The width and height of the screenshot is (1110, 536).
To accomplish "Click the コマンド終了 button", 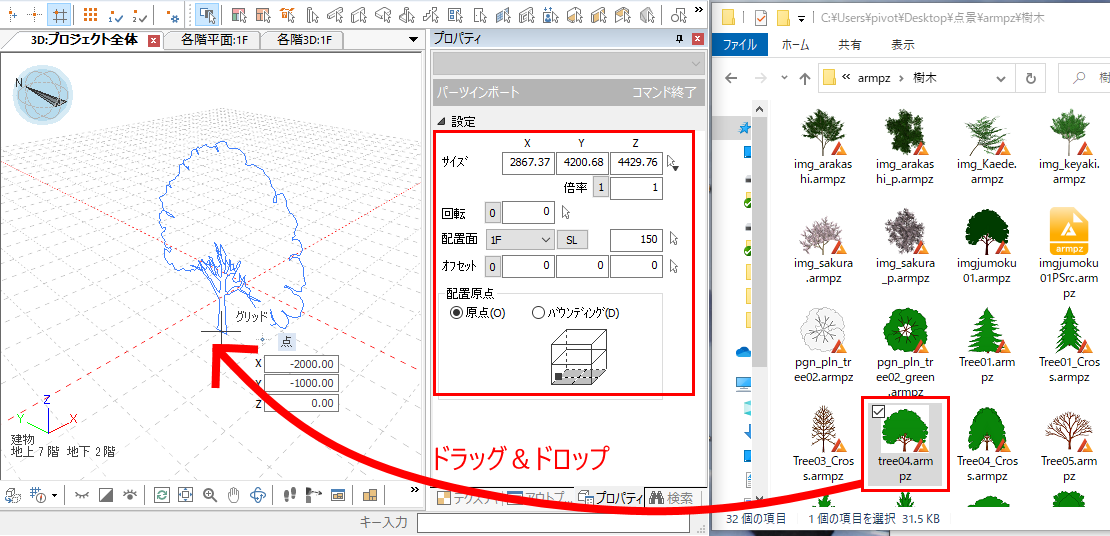I will click(663, 92).
